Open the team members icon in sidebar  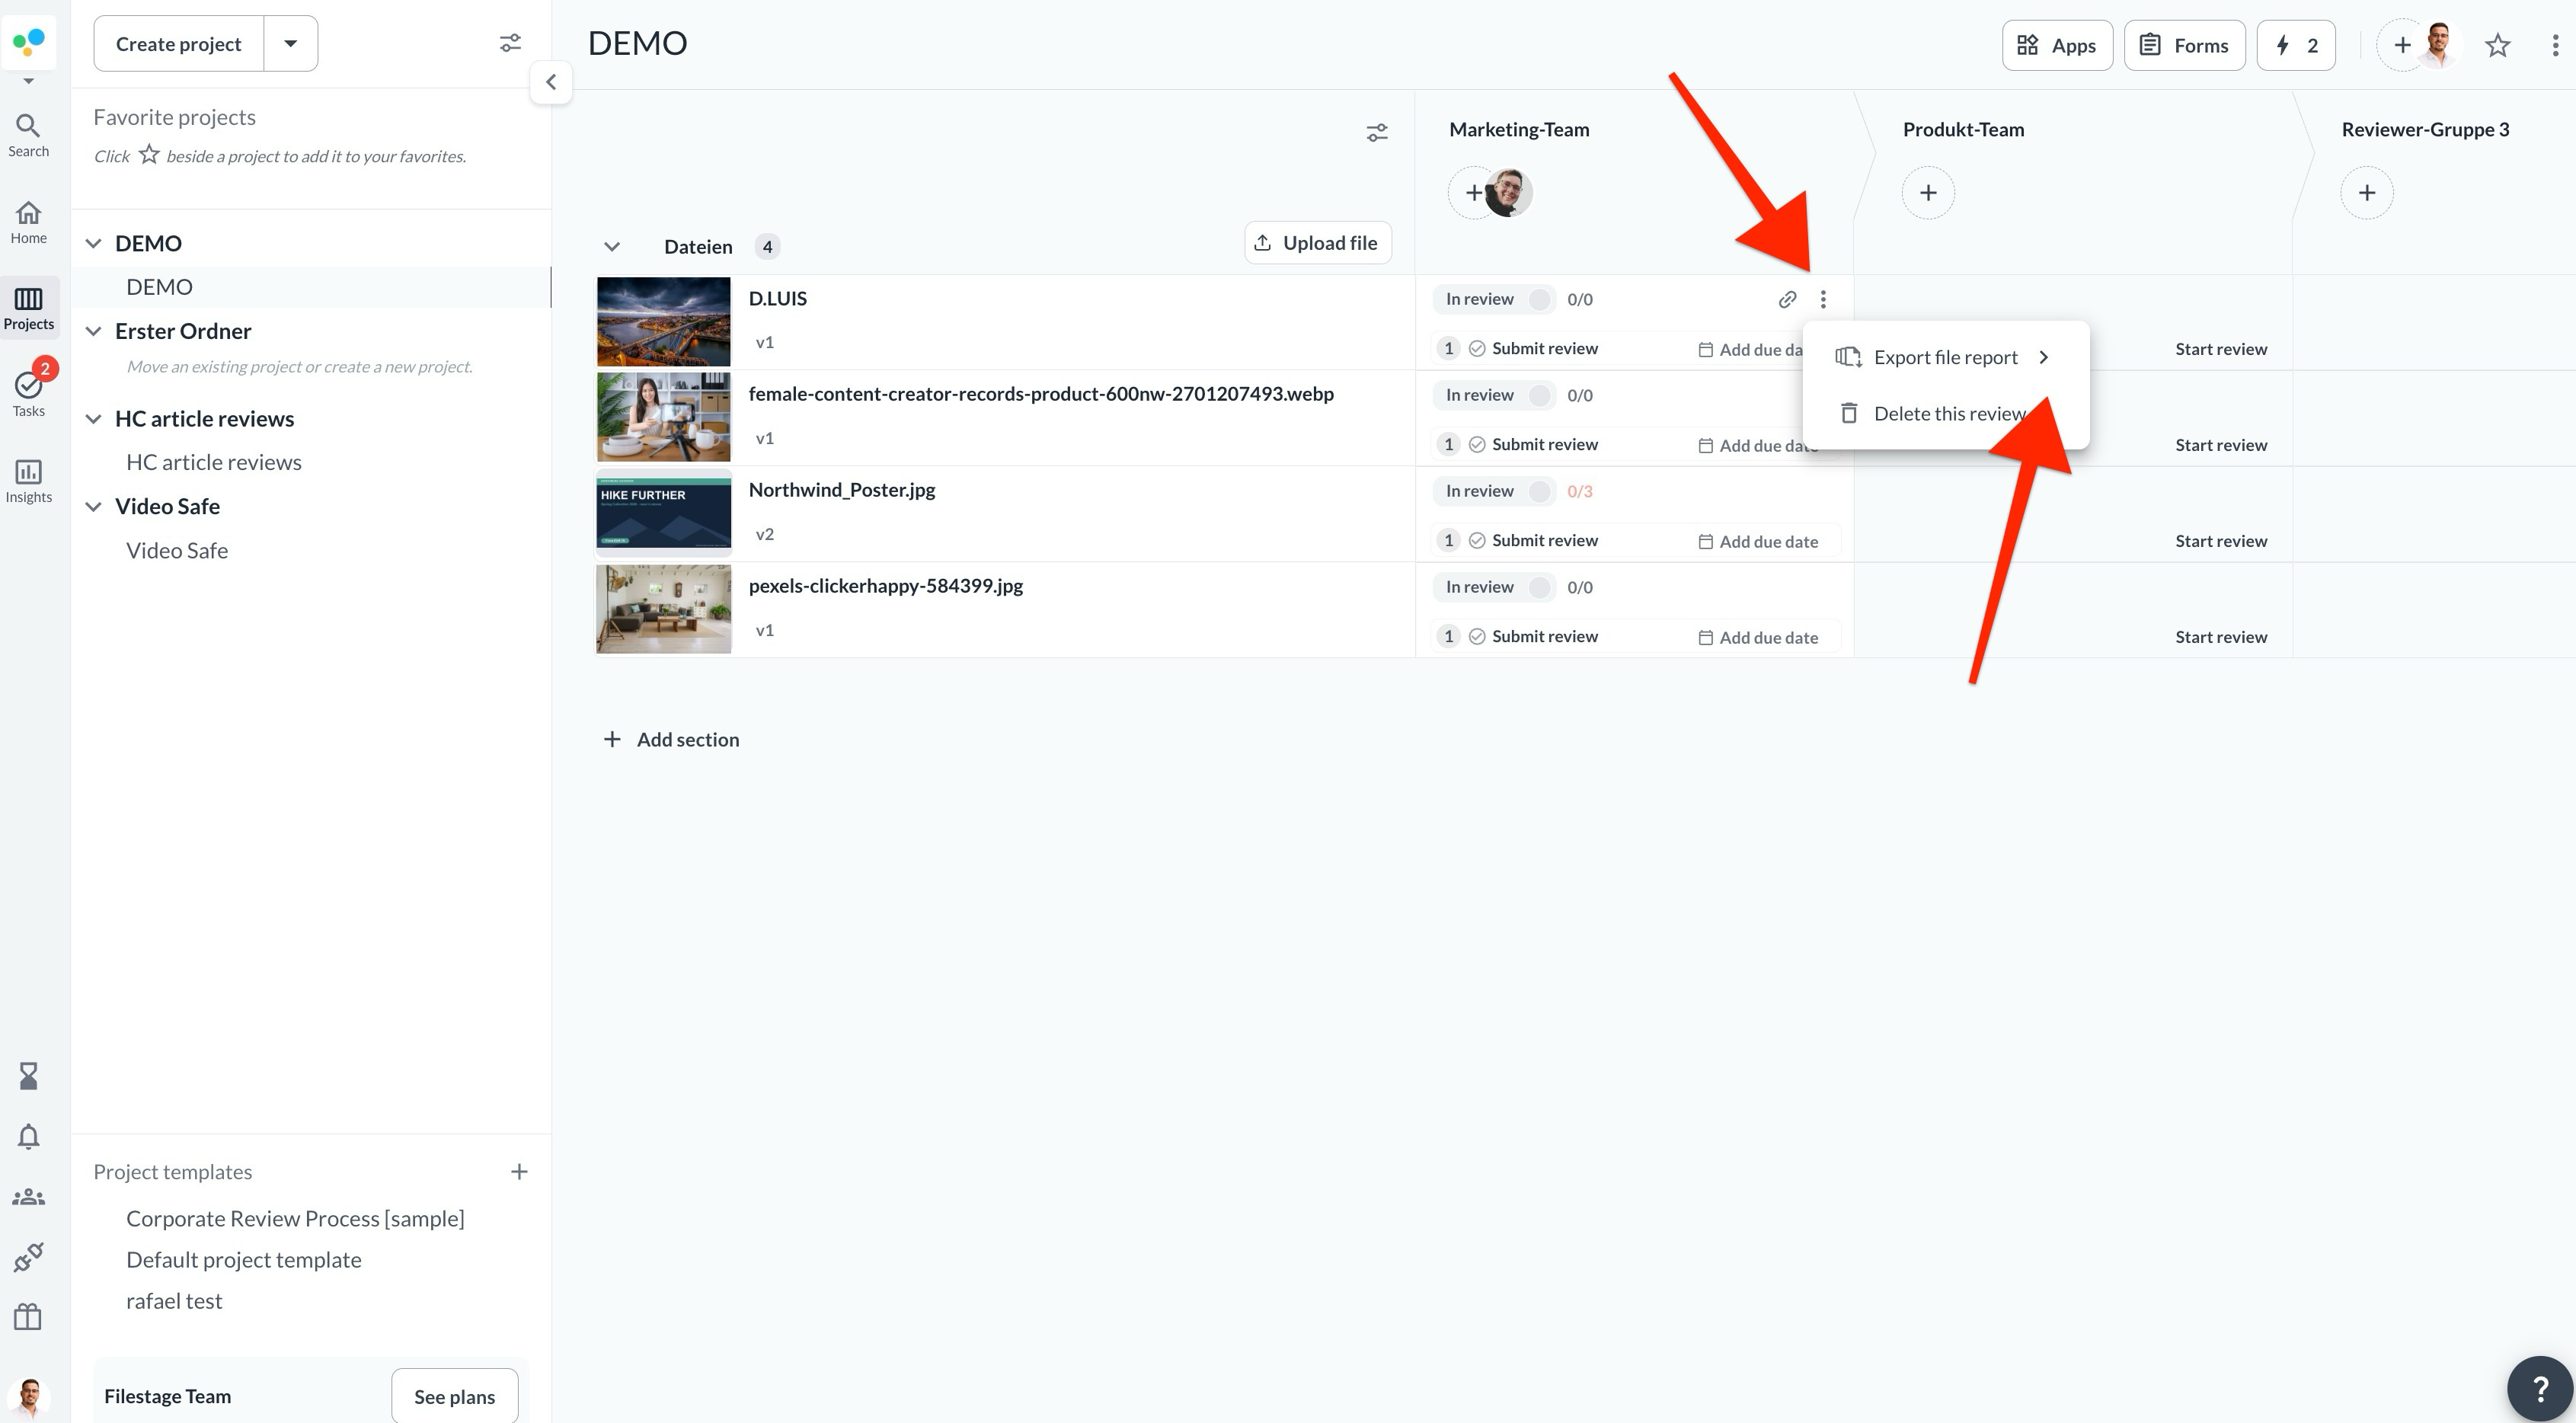pyautogui.click(x=28, y=1196)
